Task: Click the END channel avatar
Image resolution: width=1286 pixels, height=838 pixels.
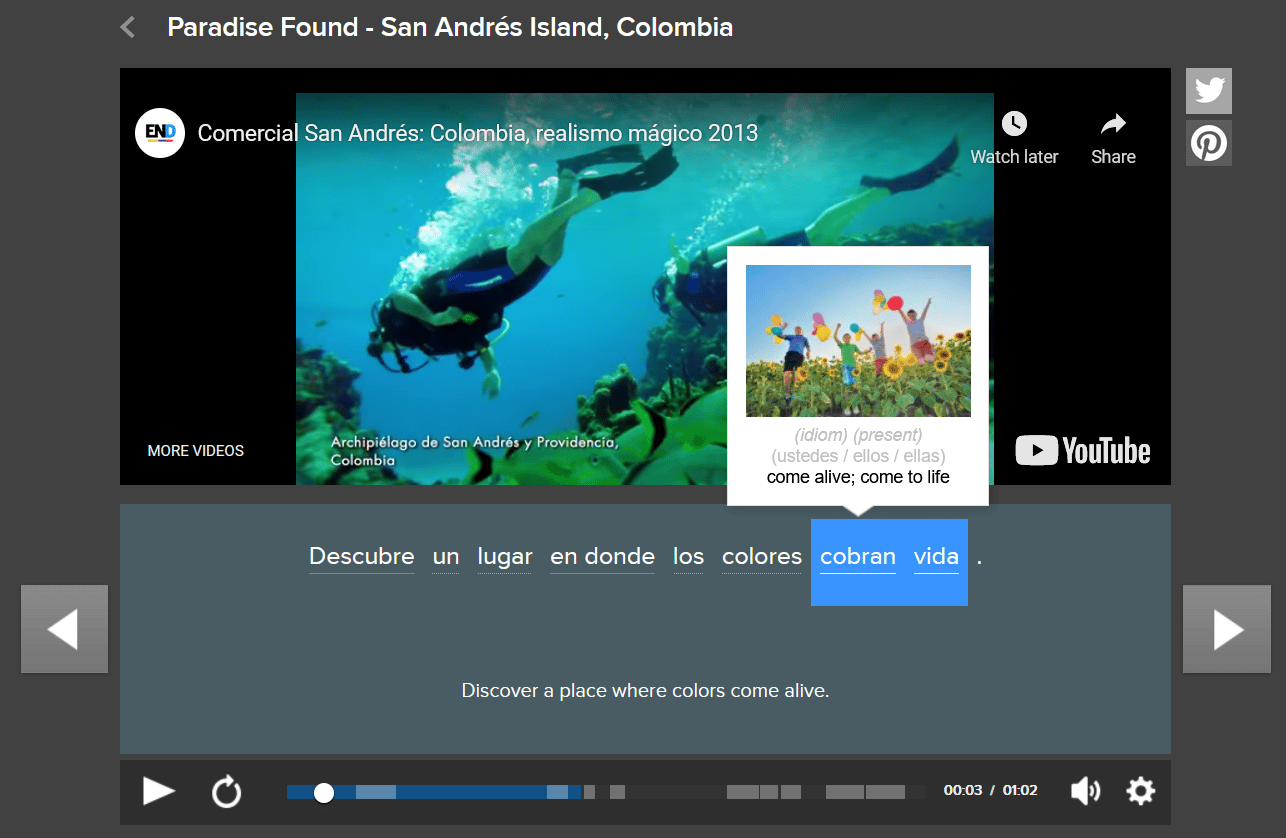Action: tap(160, 133)
